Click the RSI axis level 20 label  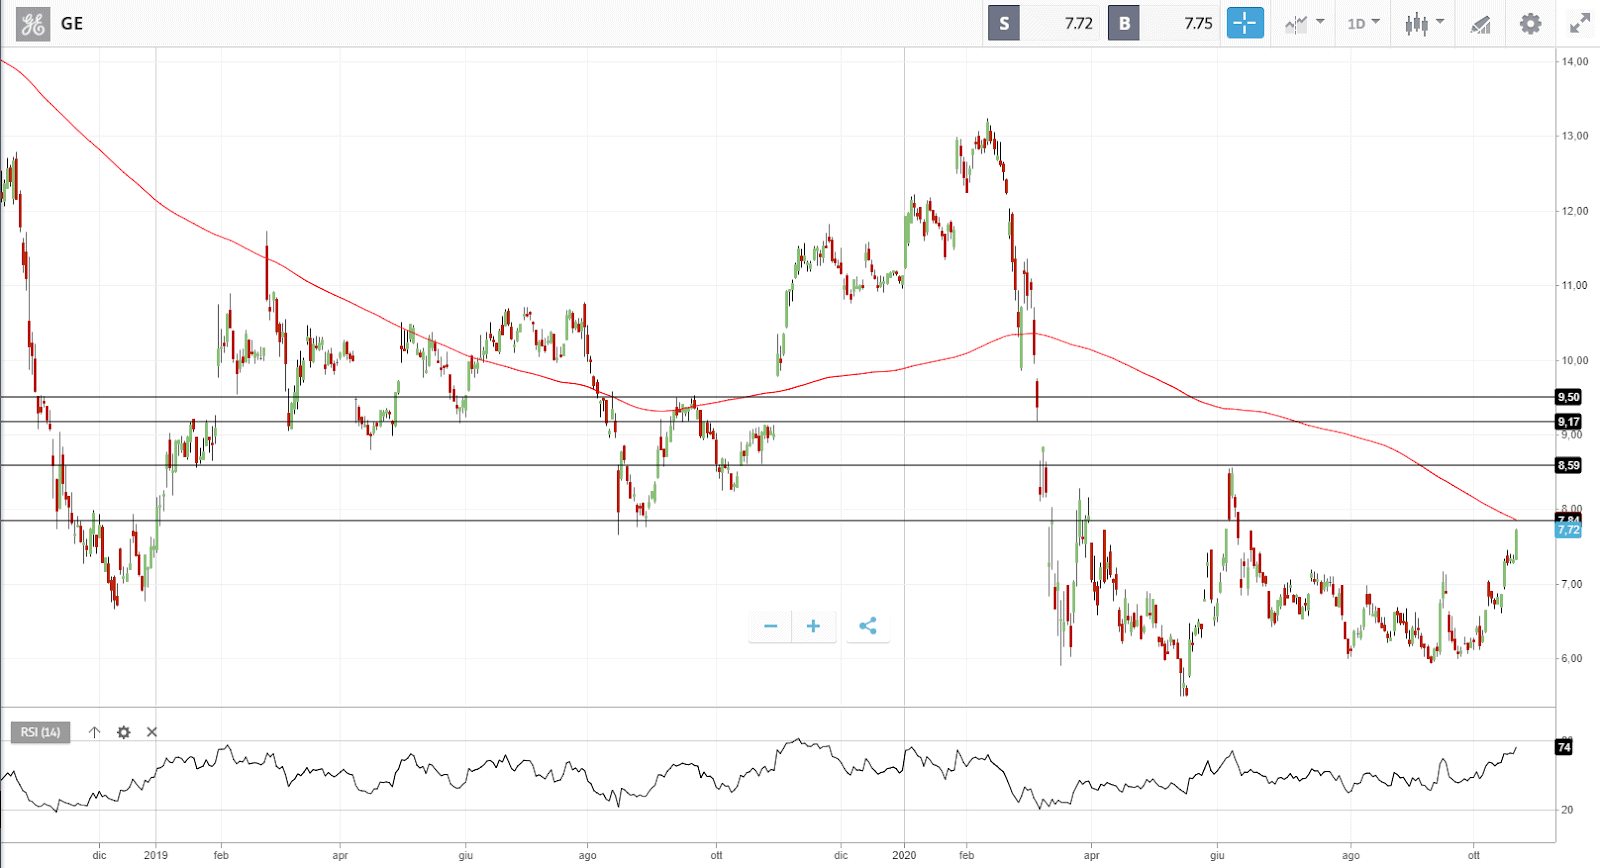[1567, 810]
